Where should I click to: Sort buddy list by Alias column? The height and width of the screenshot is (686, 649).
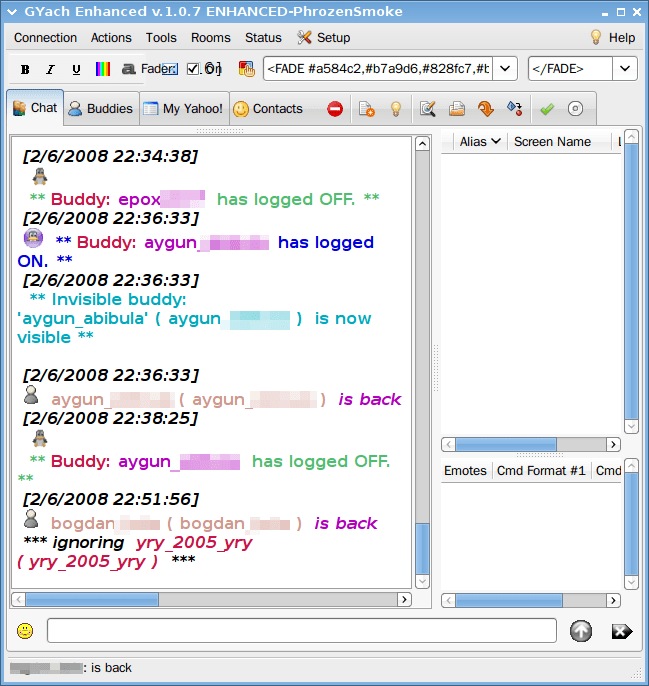pos(480,142)
